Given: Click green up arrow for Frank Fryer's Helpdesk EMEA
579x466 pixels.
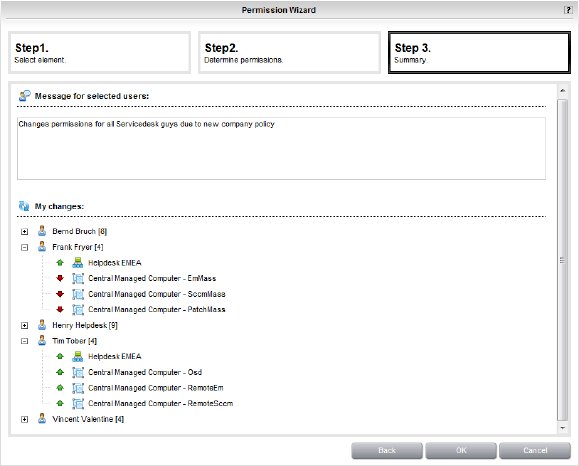Looking at the screenshot, I should (60, 263).
